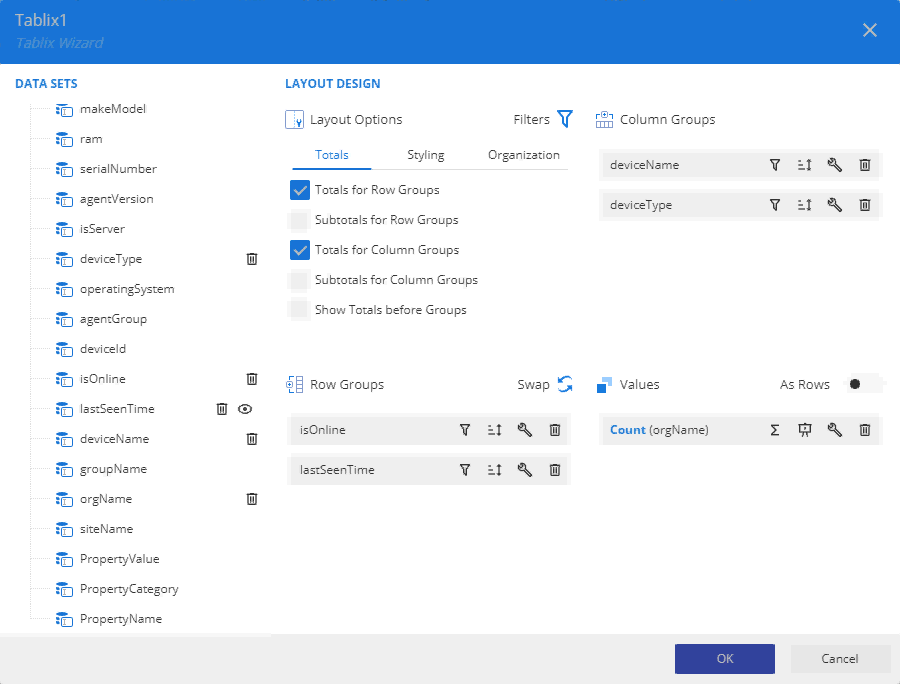The image size is (900, 684).
Task: Click the Cancel button
Action: (x=839, y=659)
